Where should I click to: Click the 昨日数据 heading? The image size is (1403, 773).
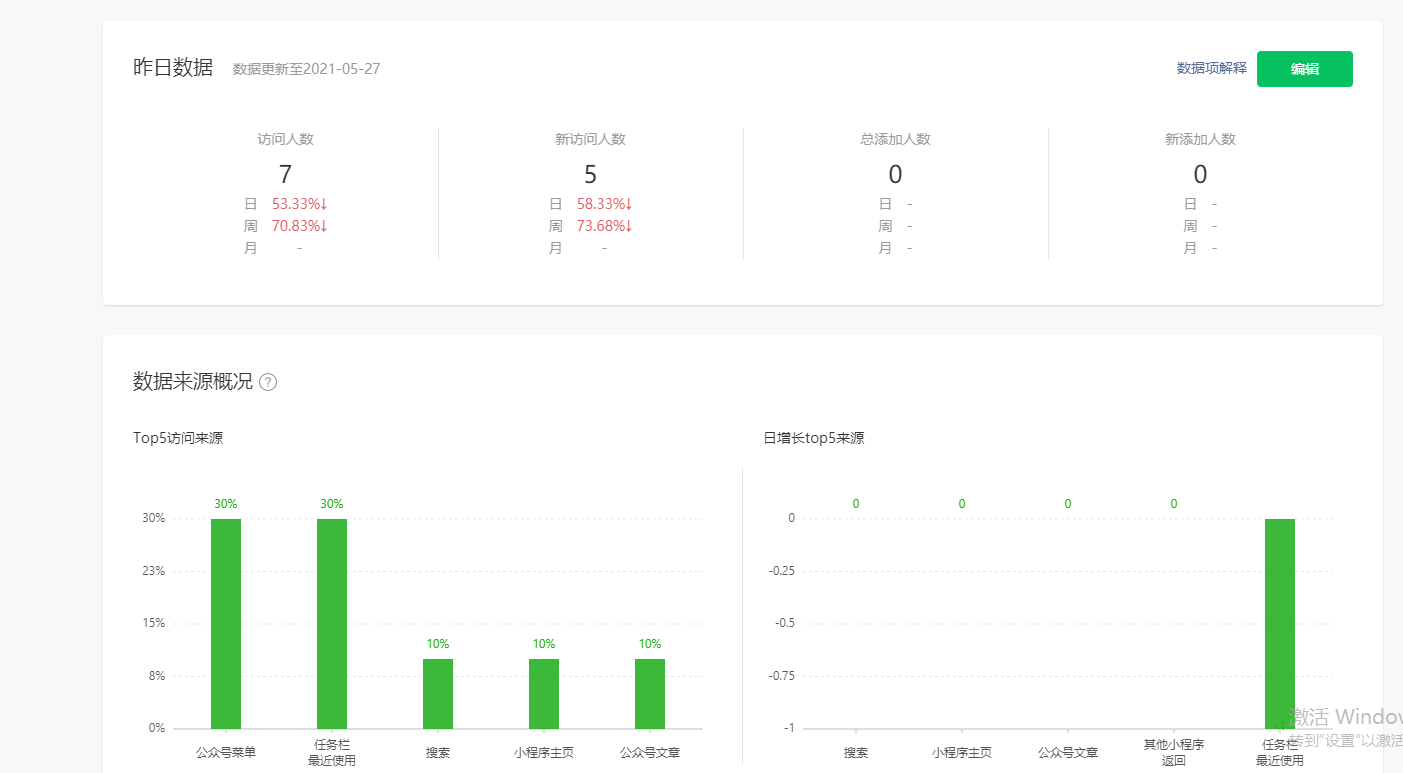click(x=173, y=68)
